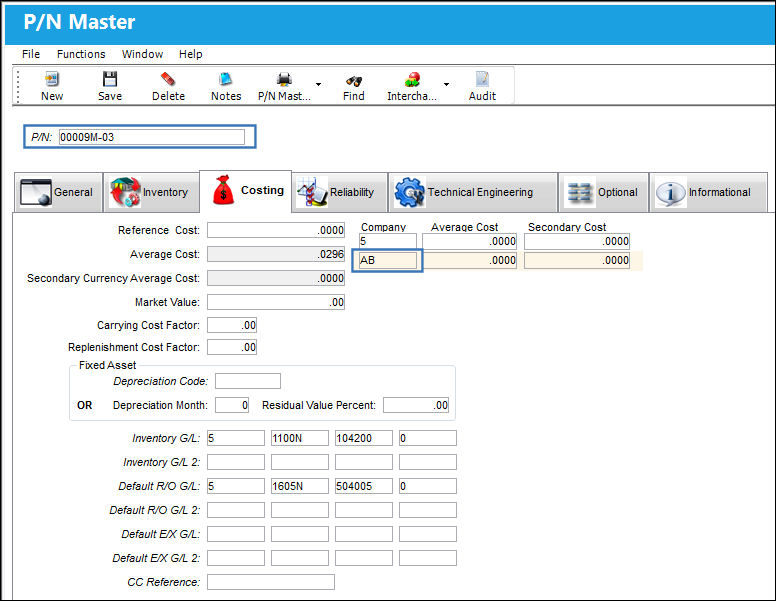Click Secondary Cost cell in AB row
The width and height of the screenshot is (776, 601).
coord(577,260)
